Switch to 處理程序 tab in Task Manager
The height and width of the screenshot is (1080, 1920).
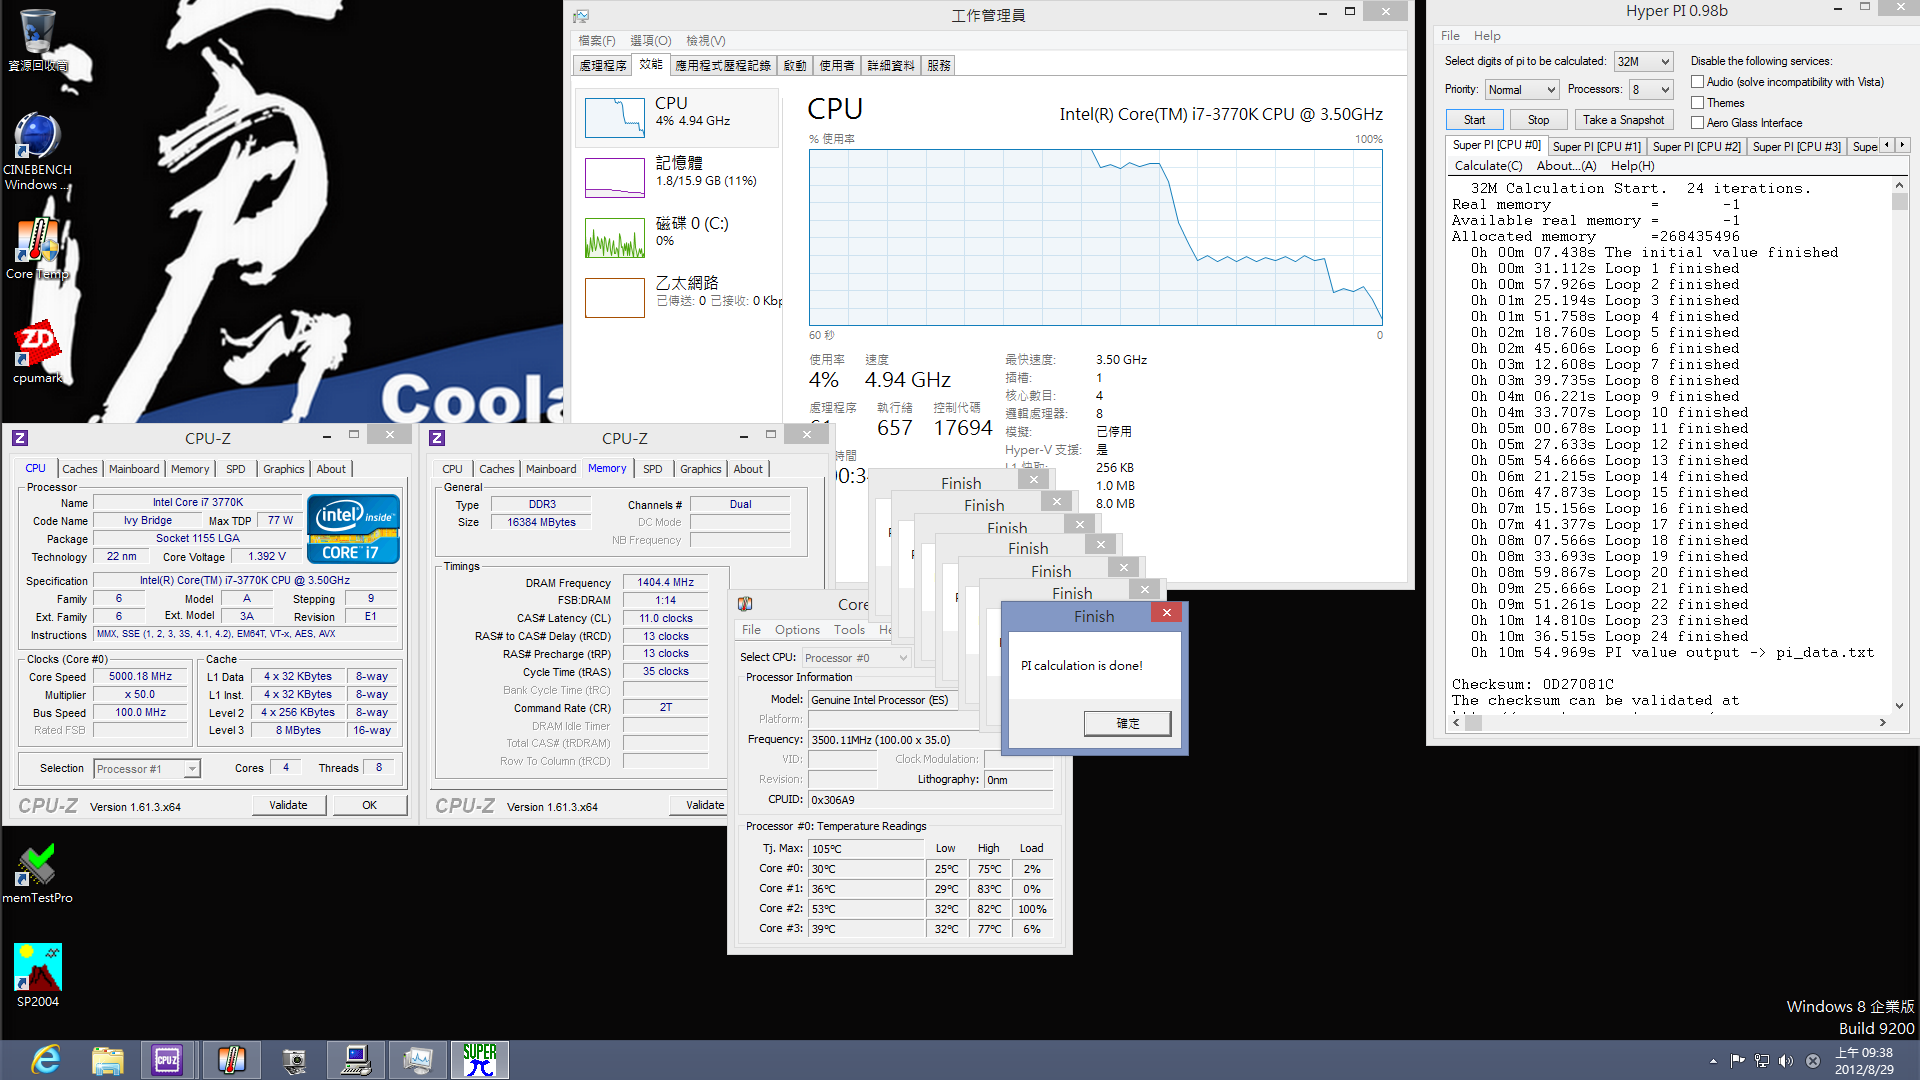point(603,66)
